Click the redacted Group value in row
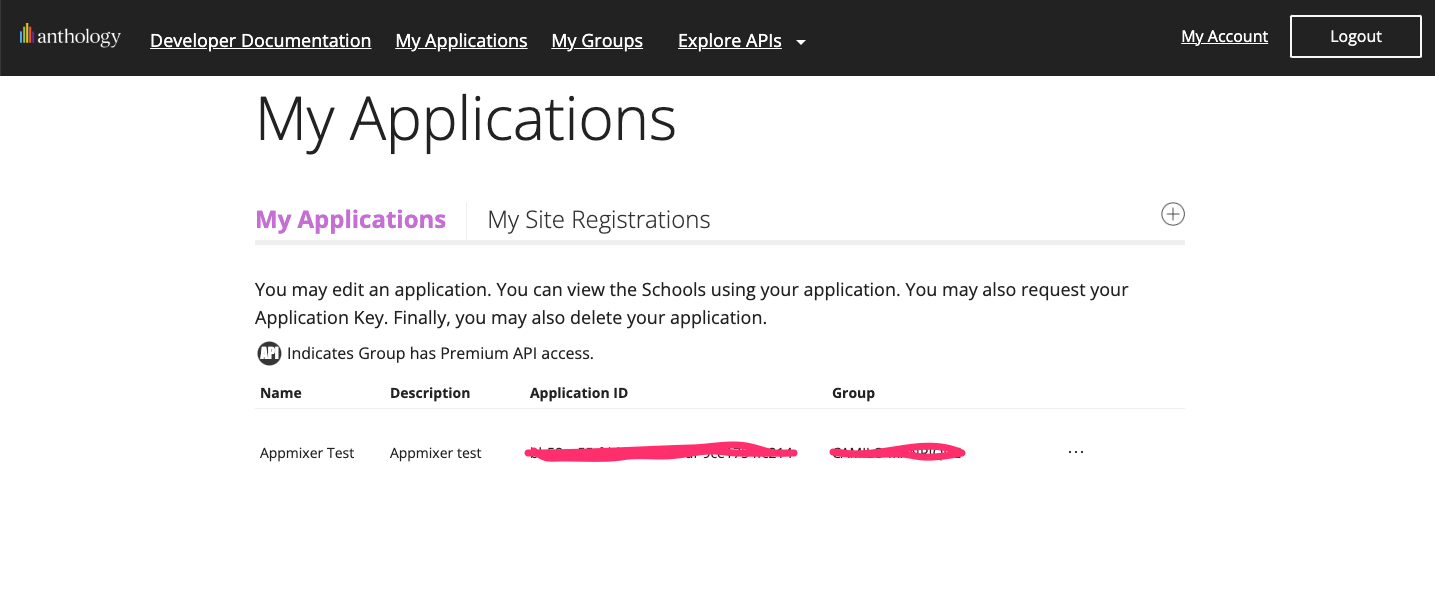Screen dimensions: 1435x616 897,453
